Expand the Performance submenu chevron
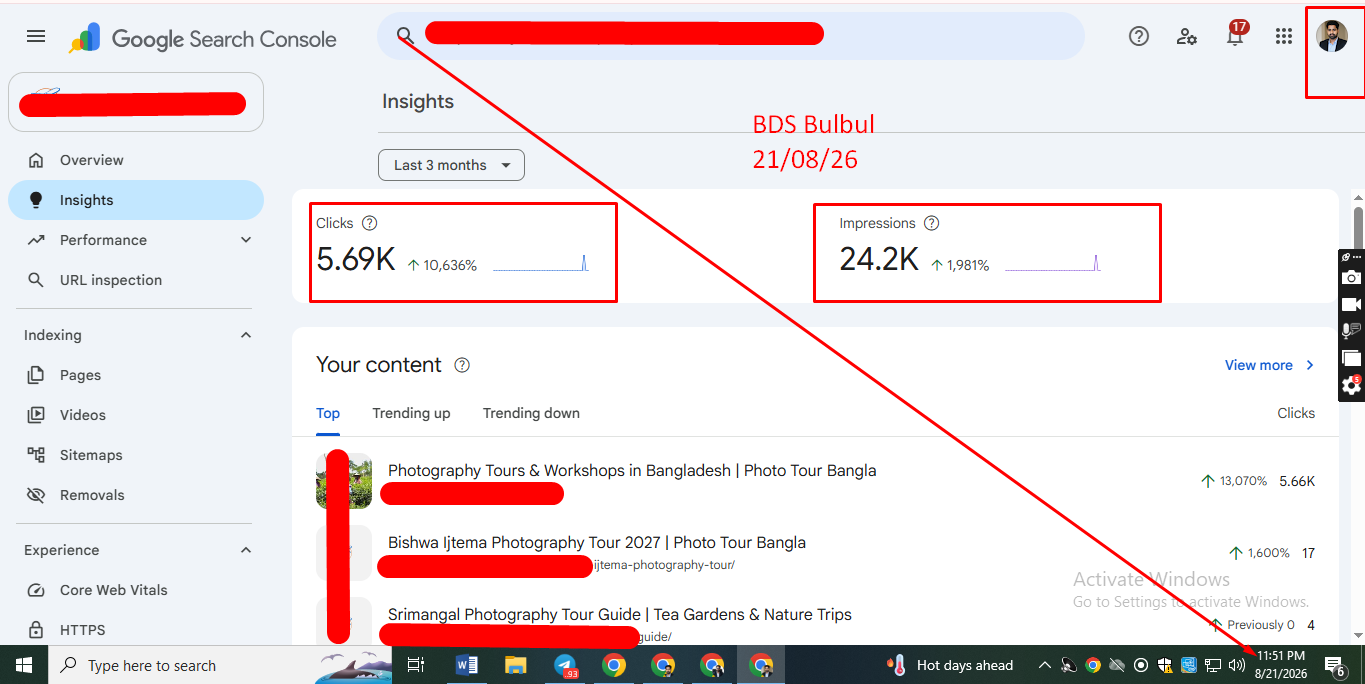 point(246,240)
